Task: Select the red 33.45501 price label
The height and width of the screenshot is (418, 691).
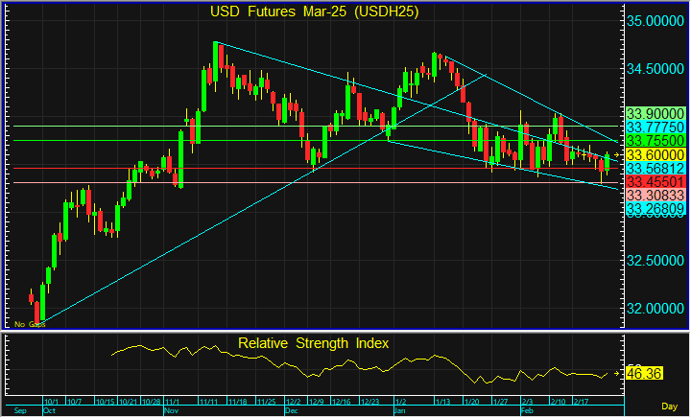Action: (654, 183)
